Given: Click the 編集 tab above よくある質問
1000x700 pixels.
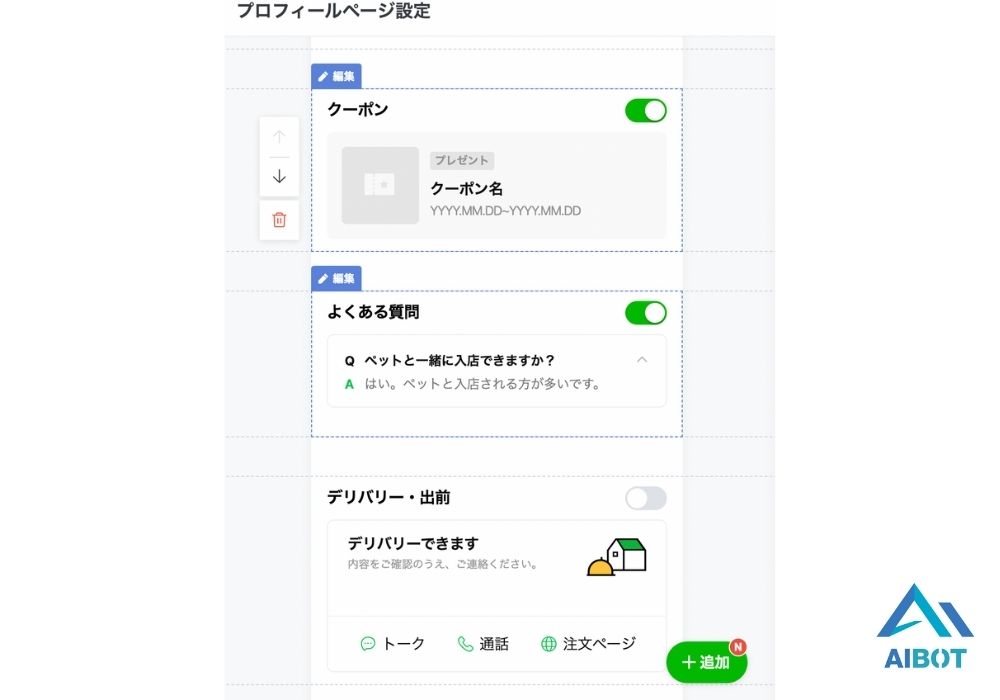Looking at the screenshot, I should (336, 278).
